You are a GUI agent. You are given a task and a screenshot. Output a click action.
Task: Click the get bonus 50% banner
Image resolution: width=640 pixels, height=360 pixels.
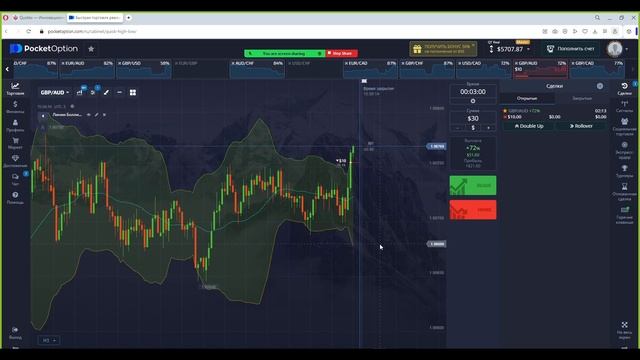(x=443, y=49)
